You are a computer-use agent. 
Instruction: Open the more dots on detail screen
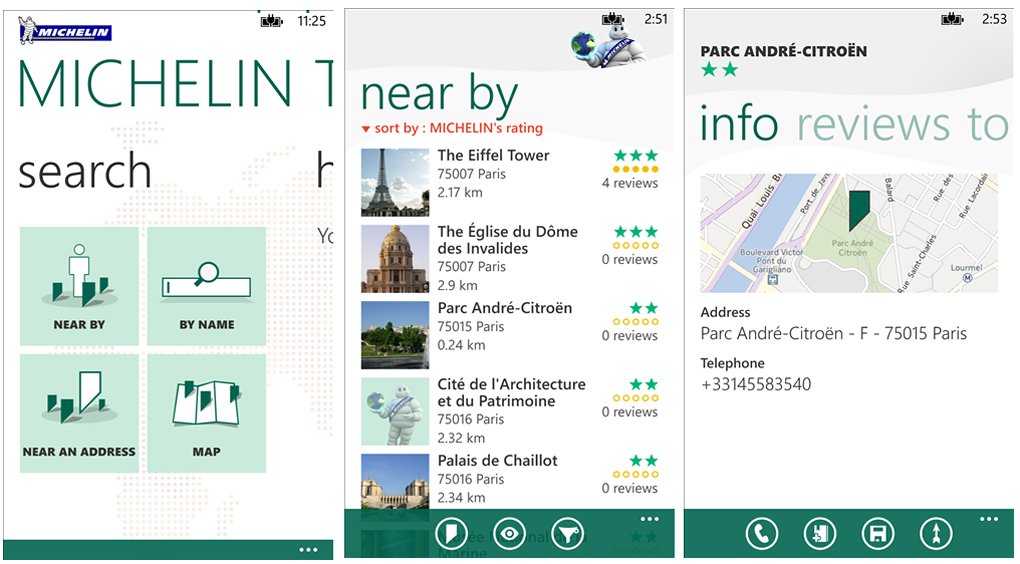point(989,519)
